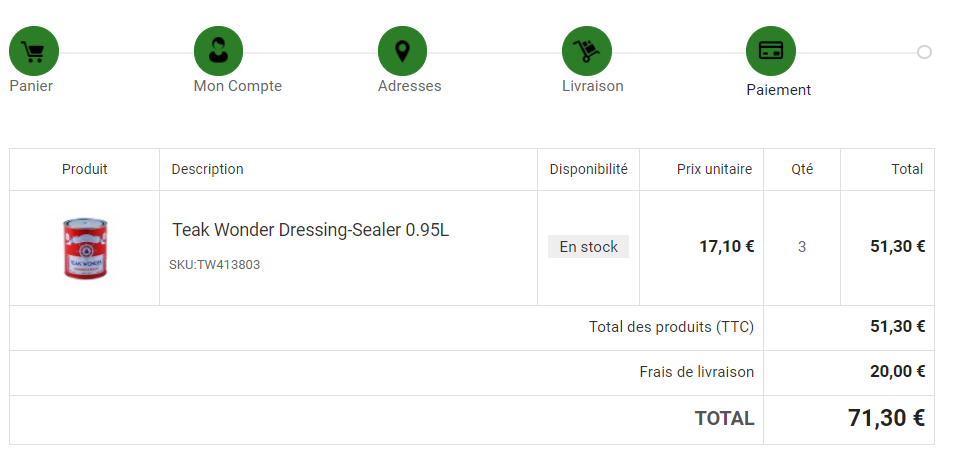Click the En stock availability badge
The width and height of the screenshot is (958, 469).
(588, 247)
